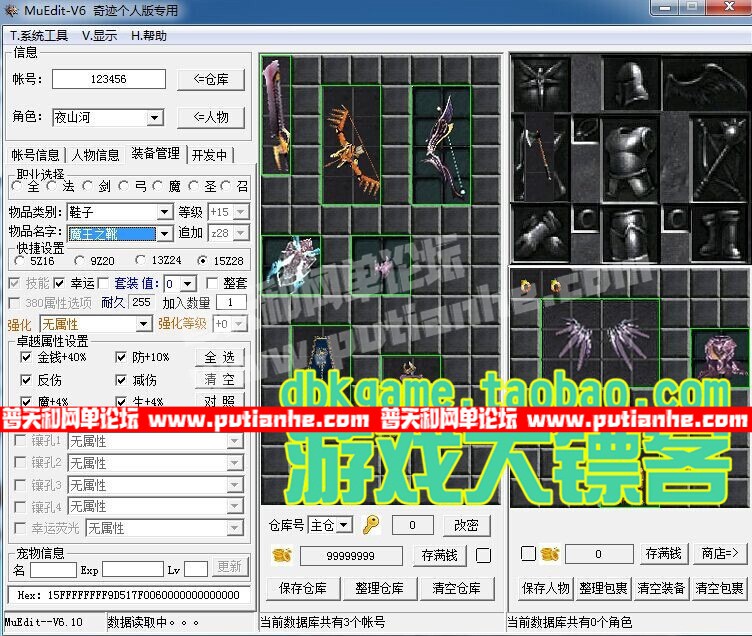Select the 15Z28 quick setting radio

click(x=202, y=260)
